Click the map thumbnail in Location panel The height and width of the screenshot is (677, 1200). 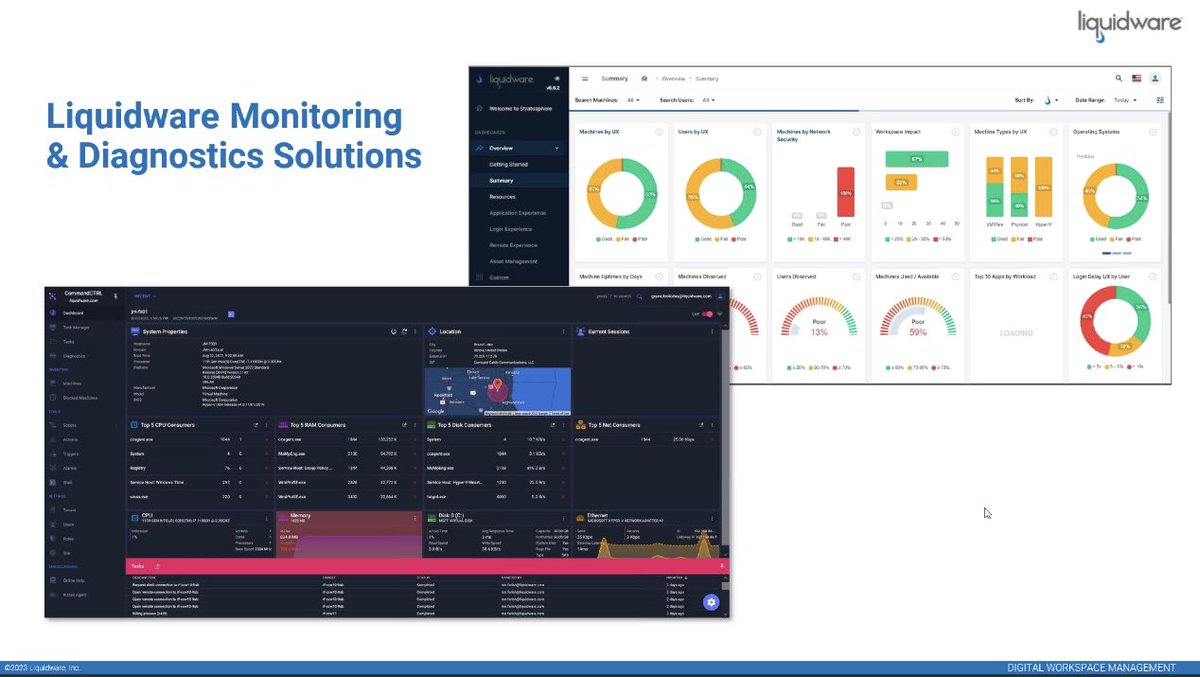point(498,391)
